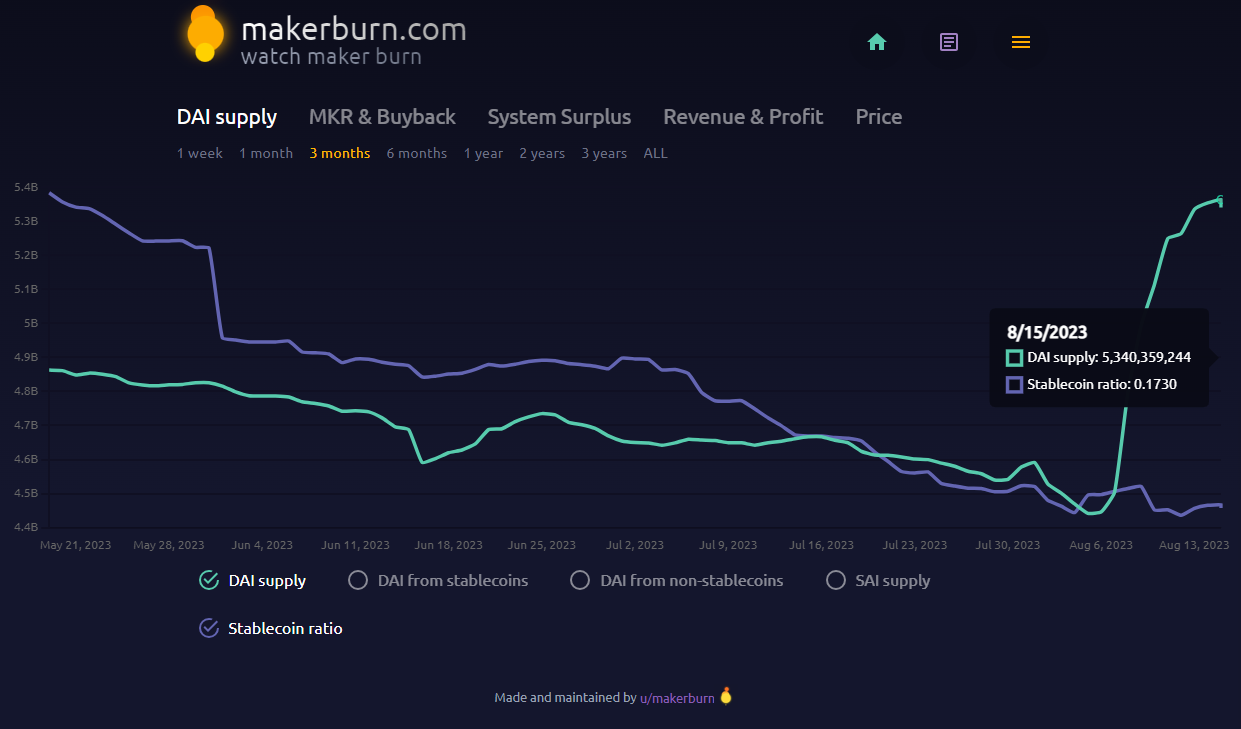Click the purple Stablecoin ratio tooltip swatch
Image resolution: width=1241 pixels, height=729 pixels.
click(1014, 383)
